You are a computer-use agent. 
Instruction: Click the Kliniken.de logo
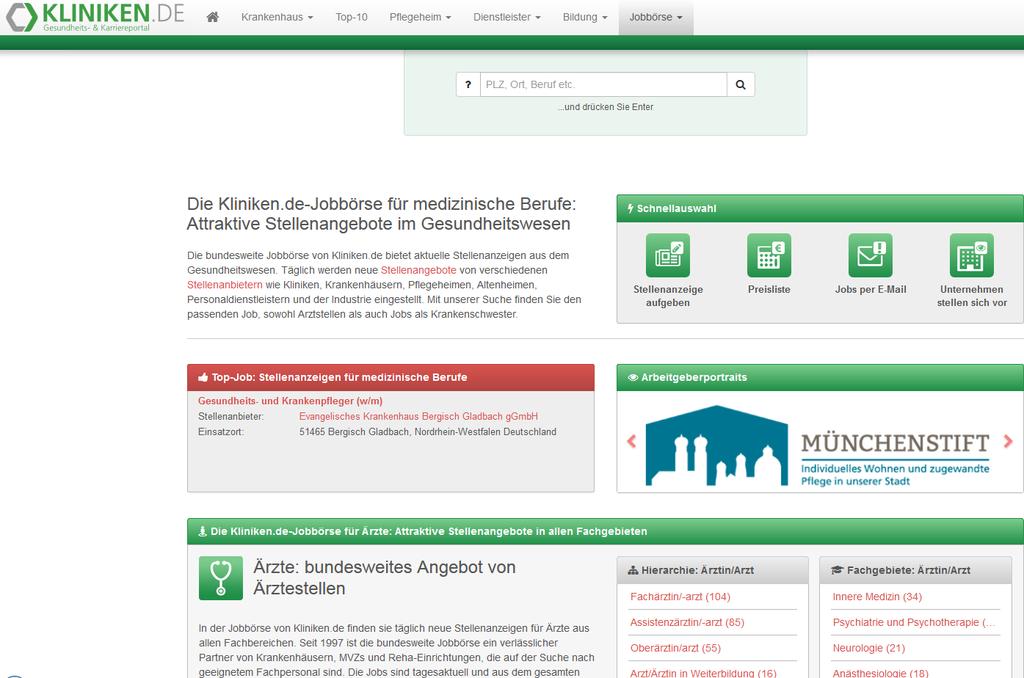[95, 17]
